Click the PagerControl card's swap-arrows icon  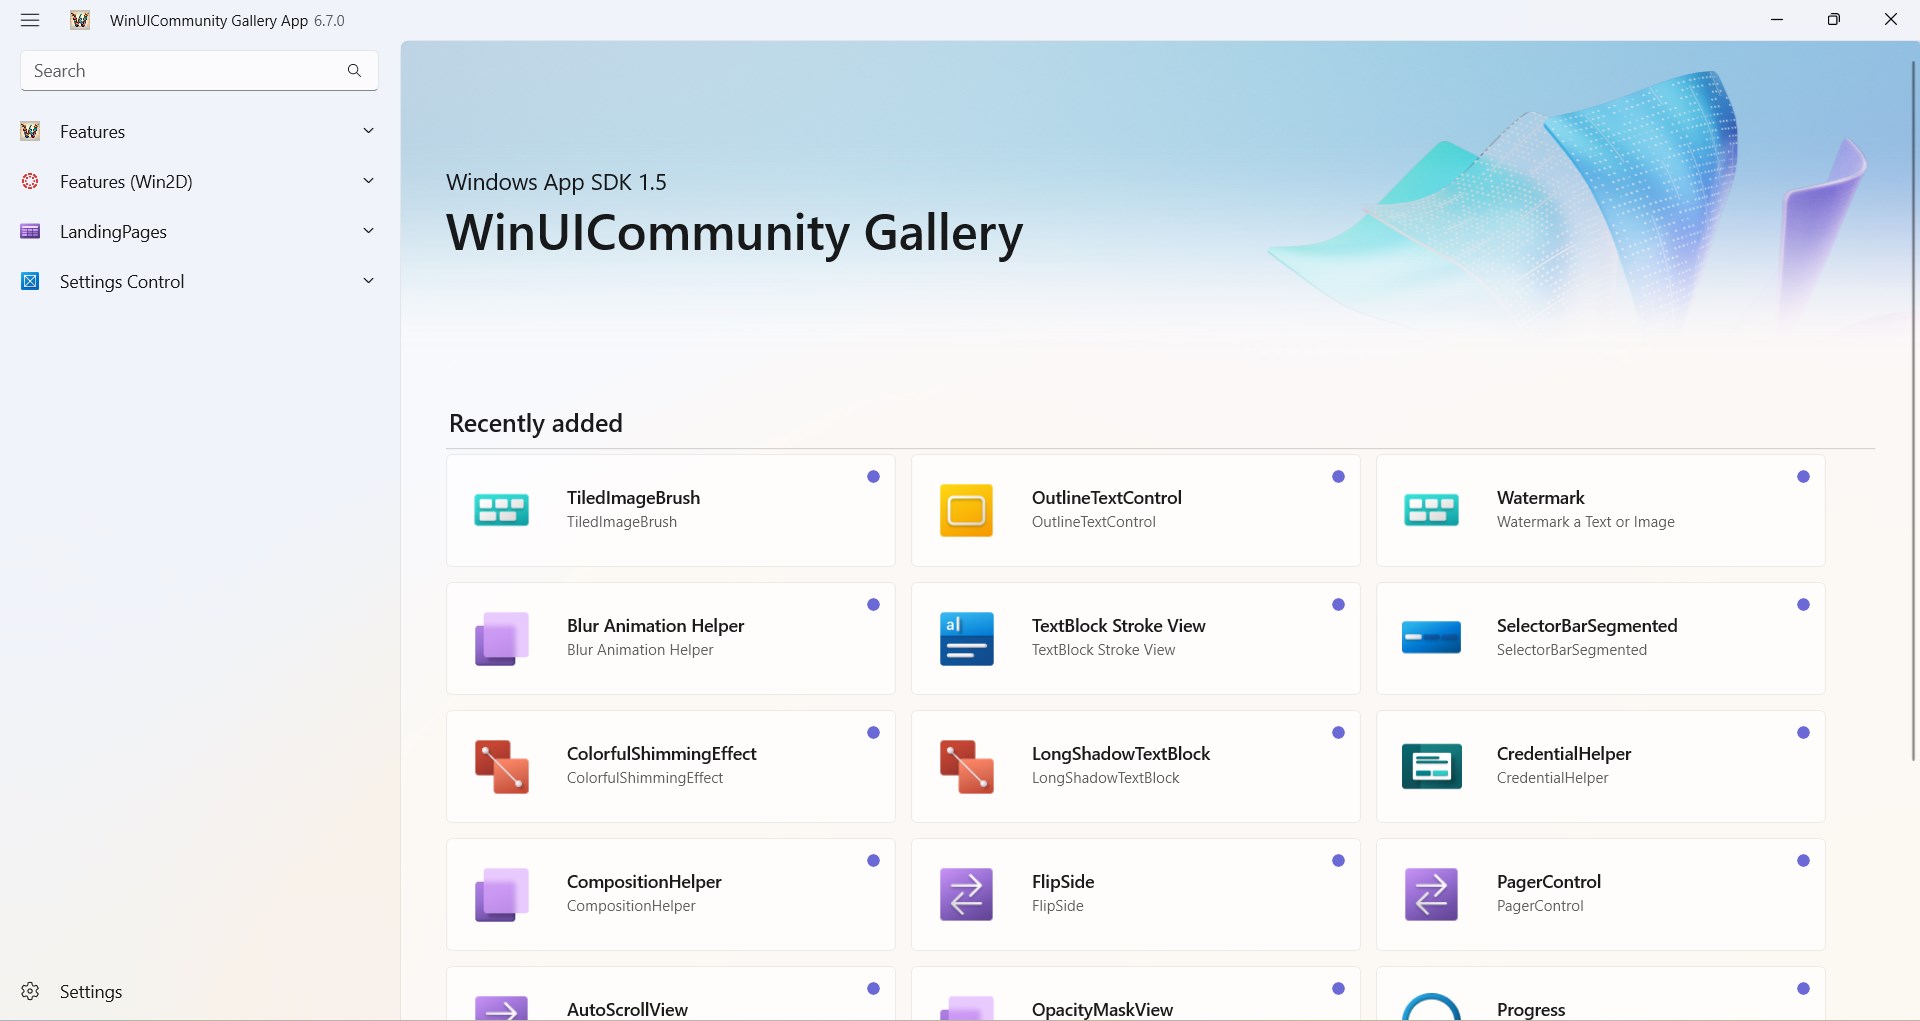pyautogui.click(x=1431, y=894)
